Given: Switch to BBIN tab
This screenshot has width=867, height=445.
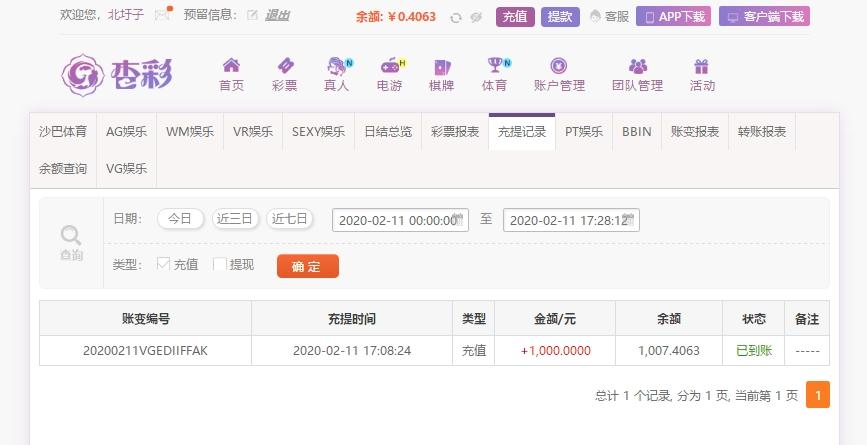Looking at the screenshot, I should pos(637,132).
